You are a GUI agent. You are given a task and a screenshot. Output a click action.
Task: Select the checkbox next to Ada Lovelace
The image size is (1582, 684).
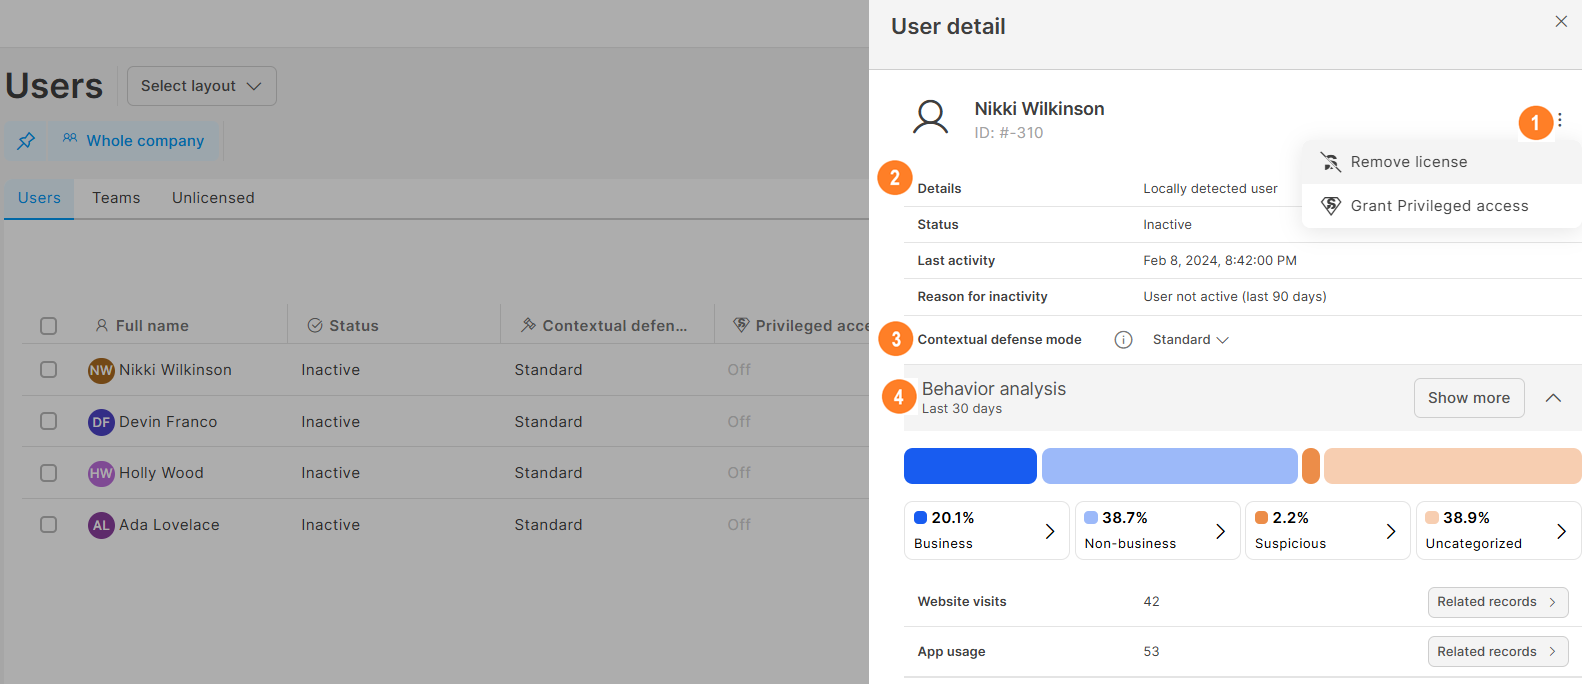click(48, 524)
